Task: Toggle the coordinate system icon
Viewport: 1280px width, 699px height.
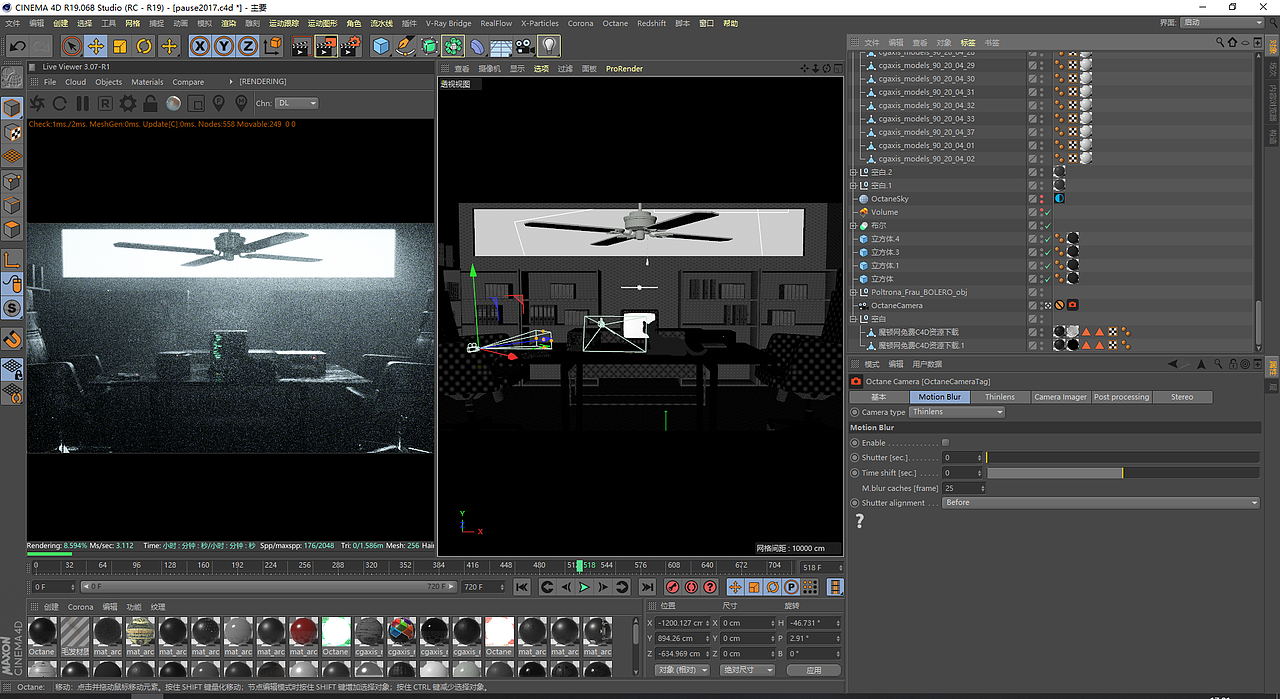Action: click(x=272, y=46)
